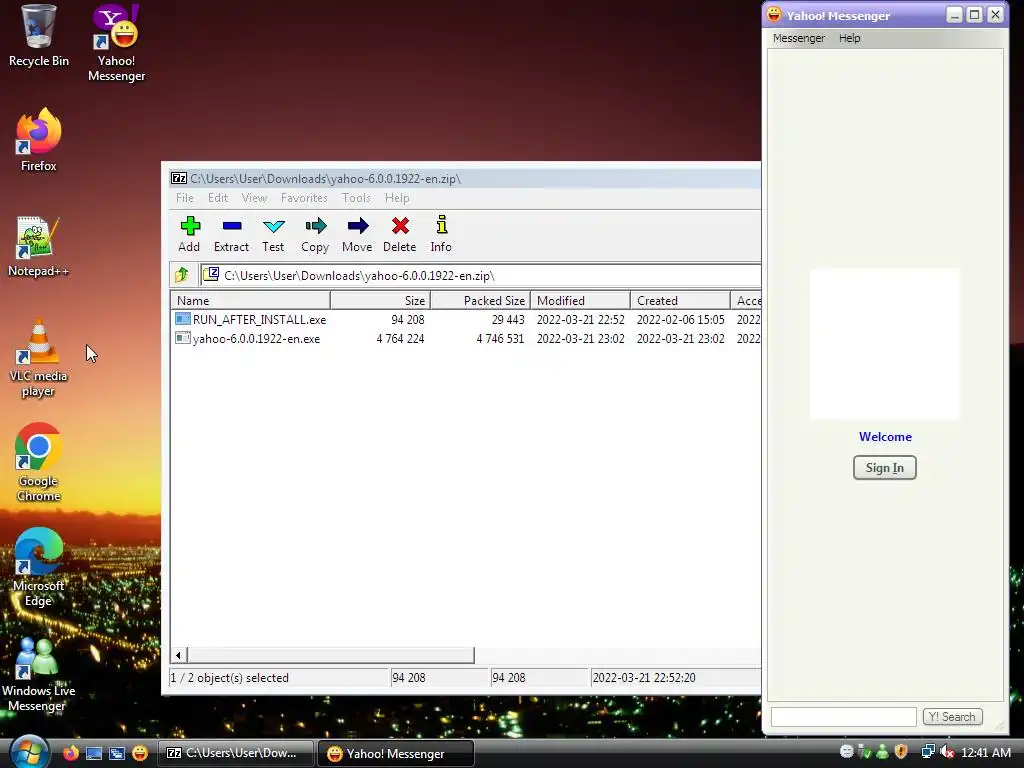Click the Y! Search button
The image size is (1024, 768).
click(x=953, y=716)
